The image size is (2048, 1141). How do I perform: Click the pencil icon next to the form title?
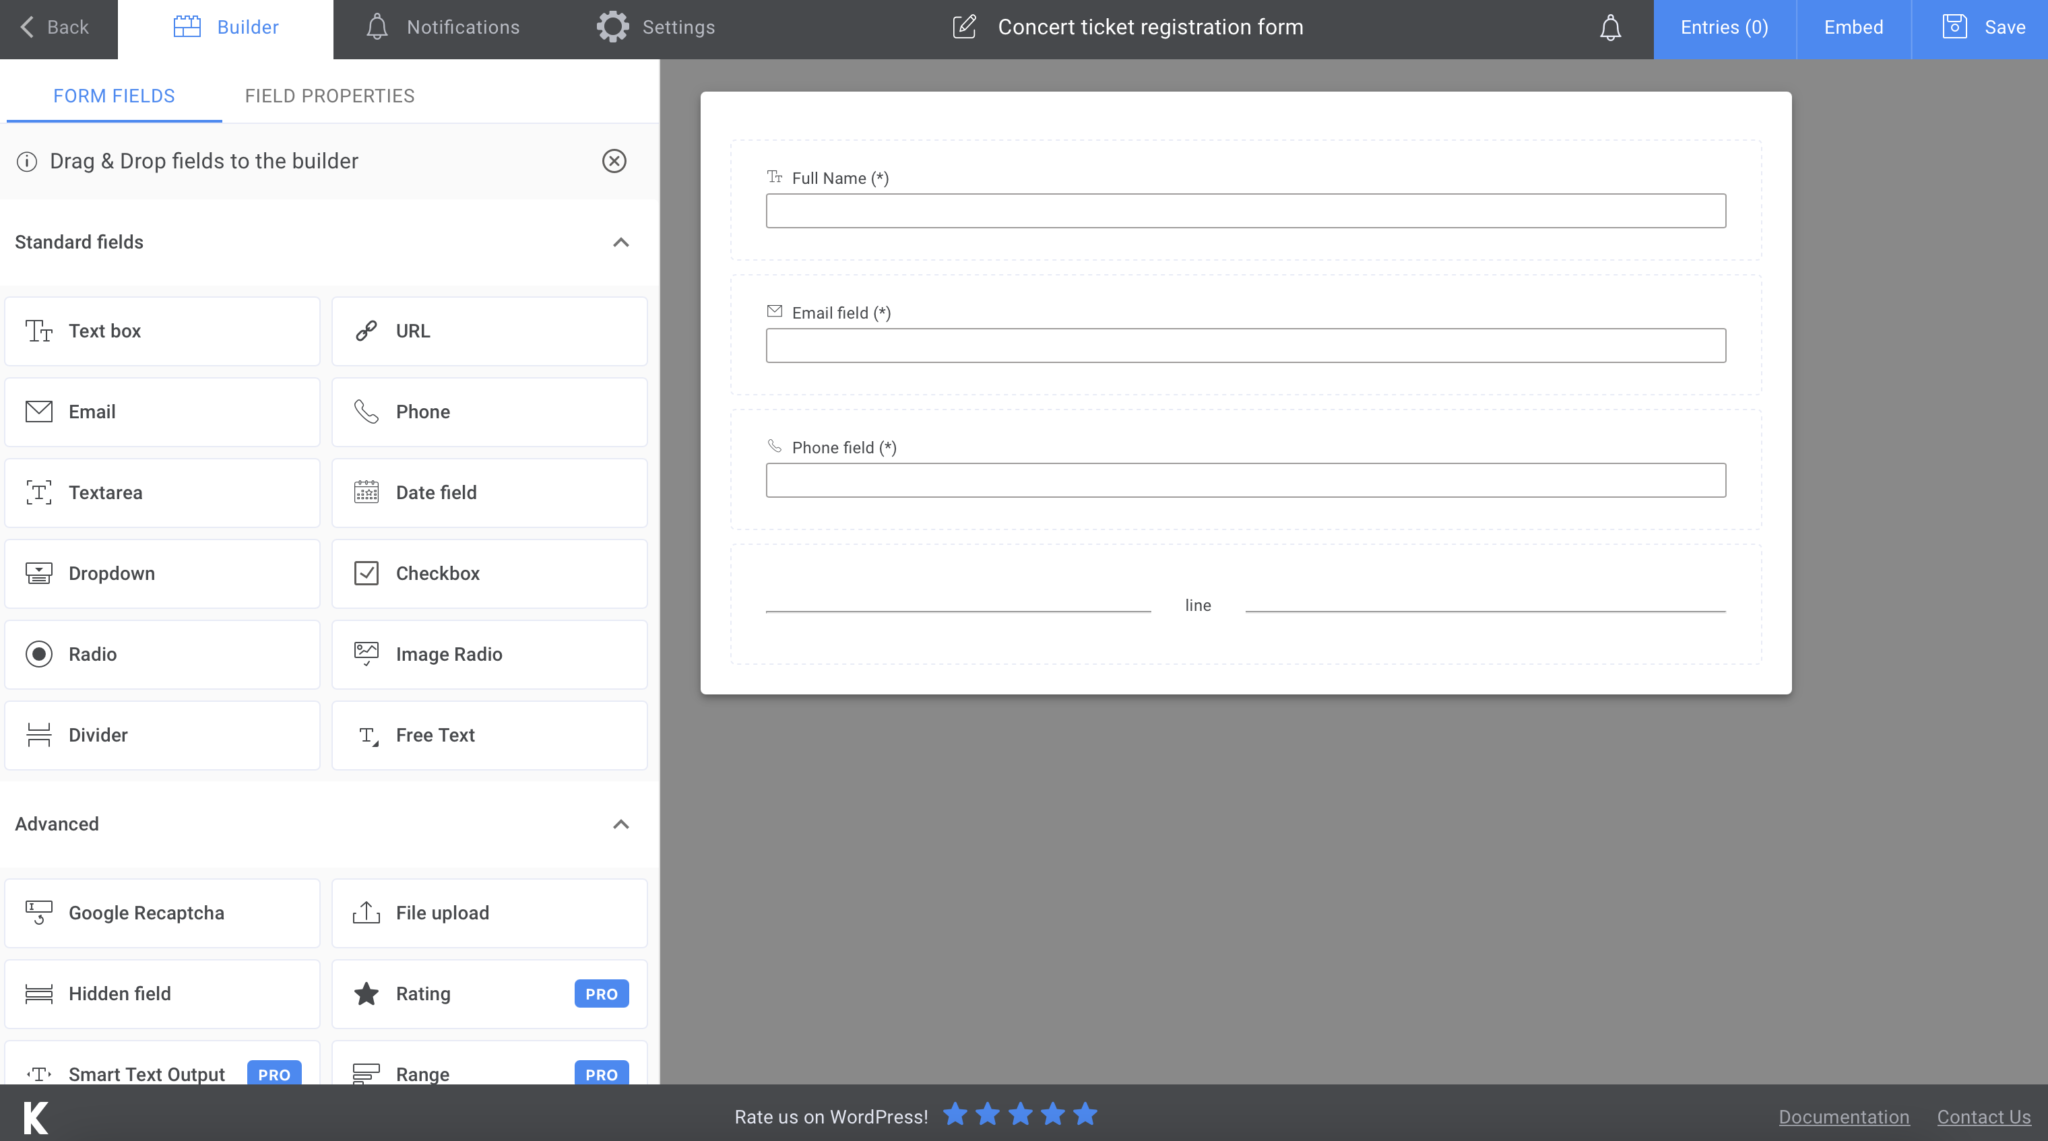click(964, 27)
